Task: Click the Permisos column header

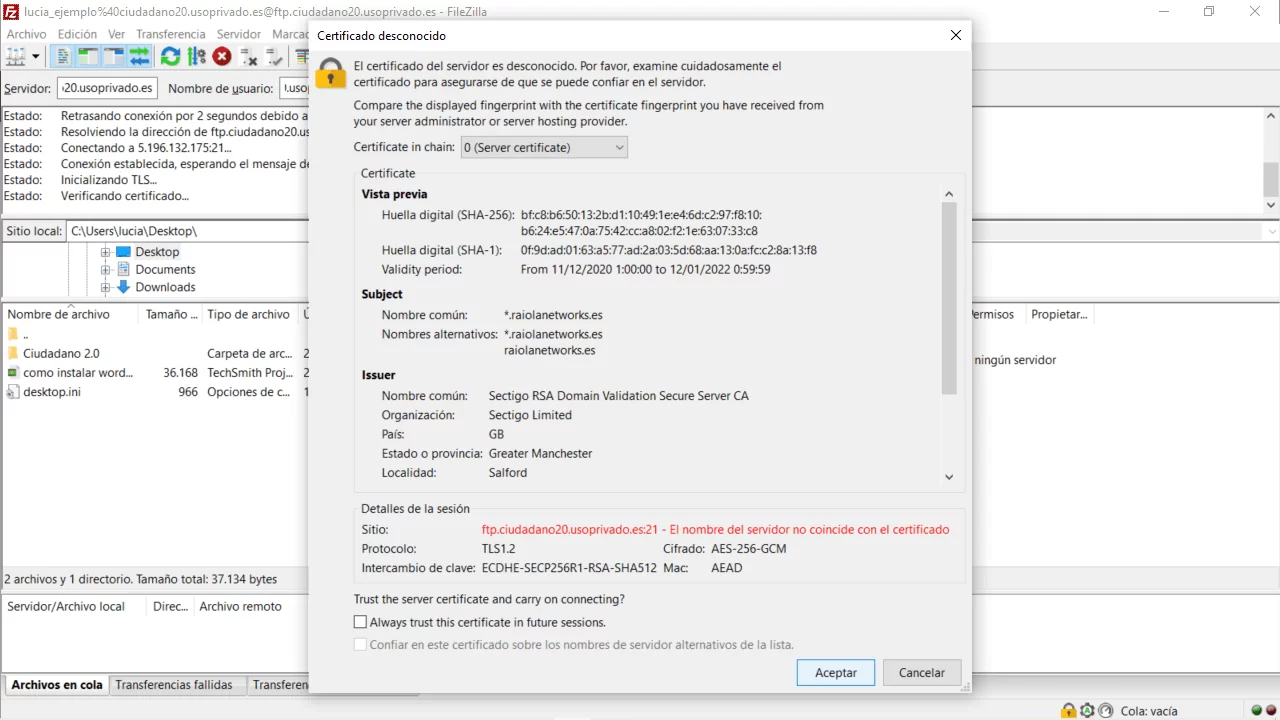Action: tap(991, 314)
